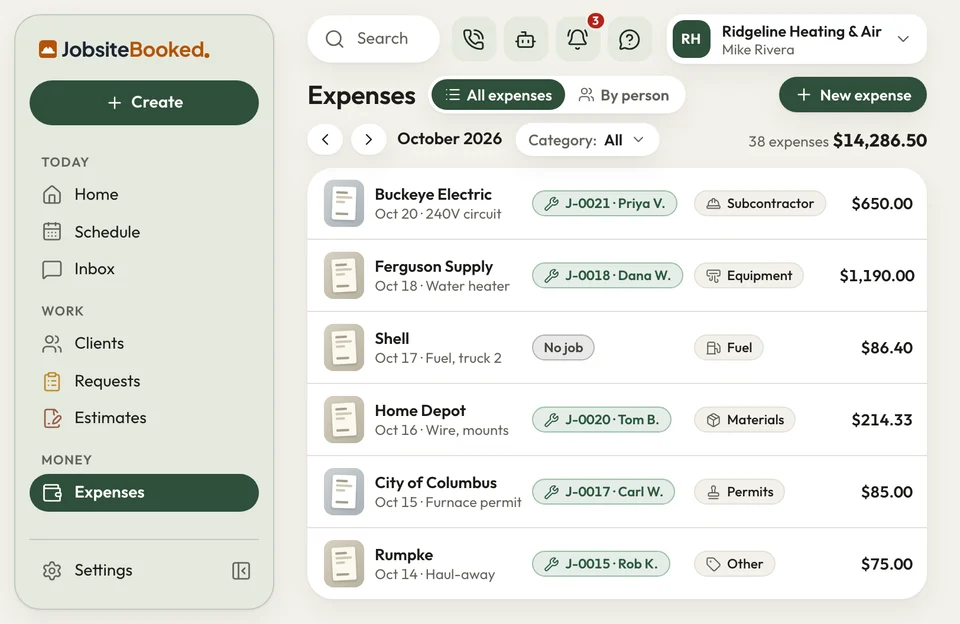
Task: Click the $650.00 amount
Action: 882,204
